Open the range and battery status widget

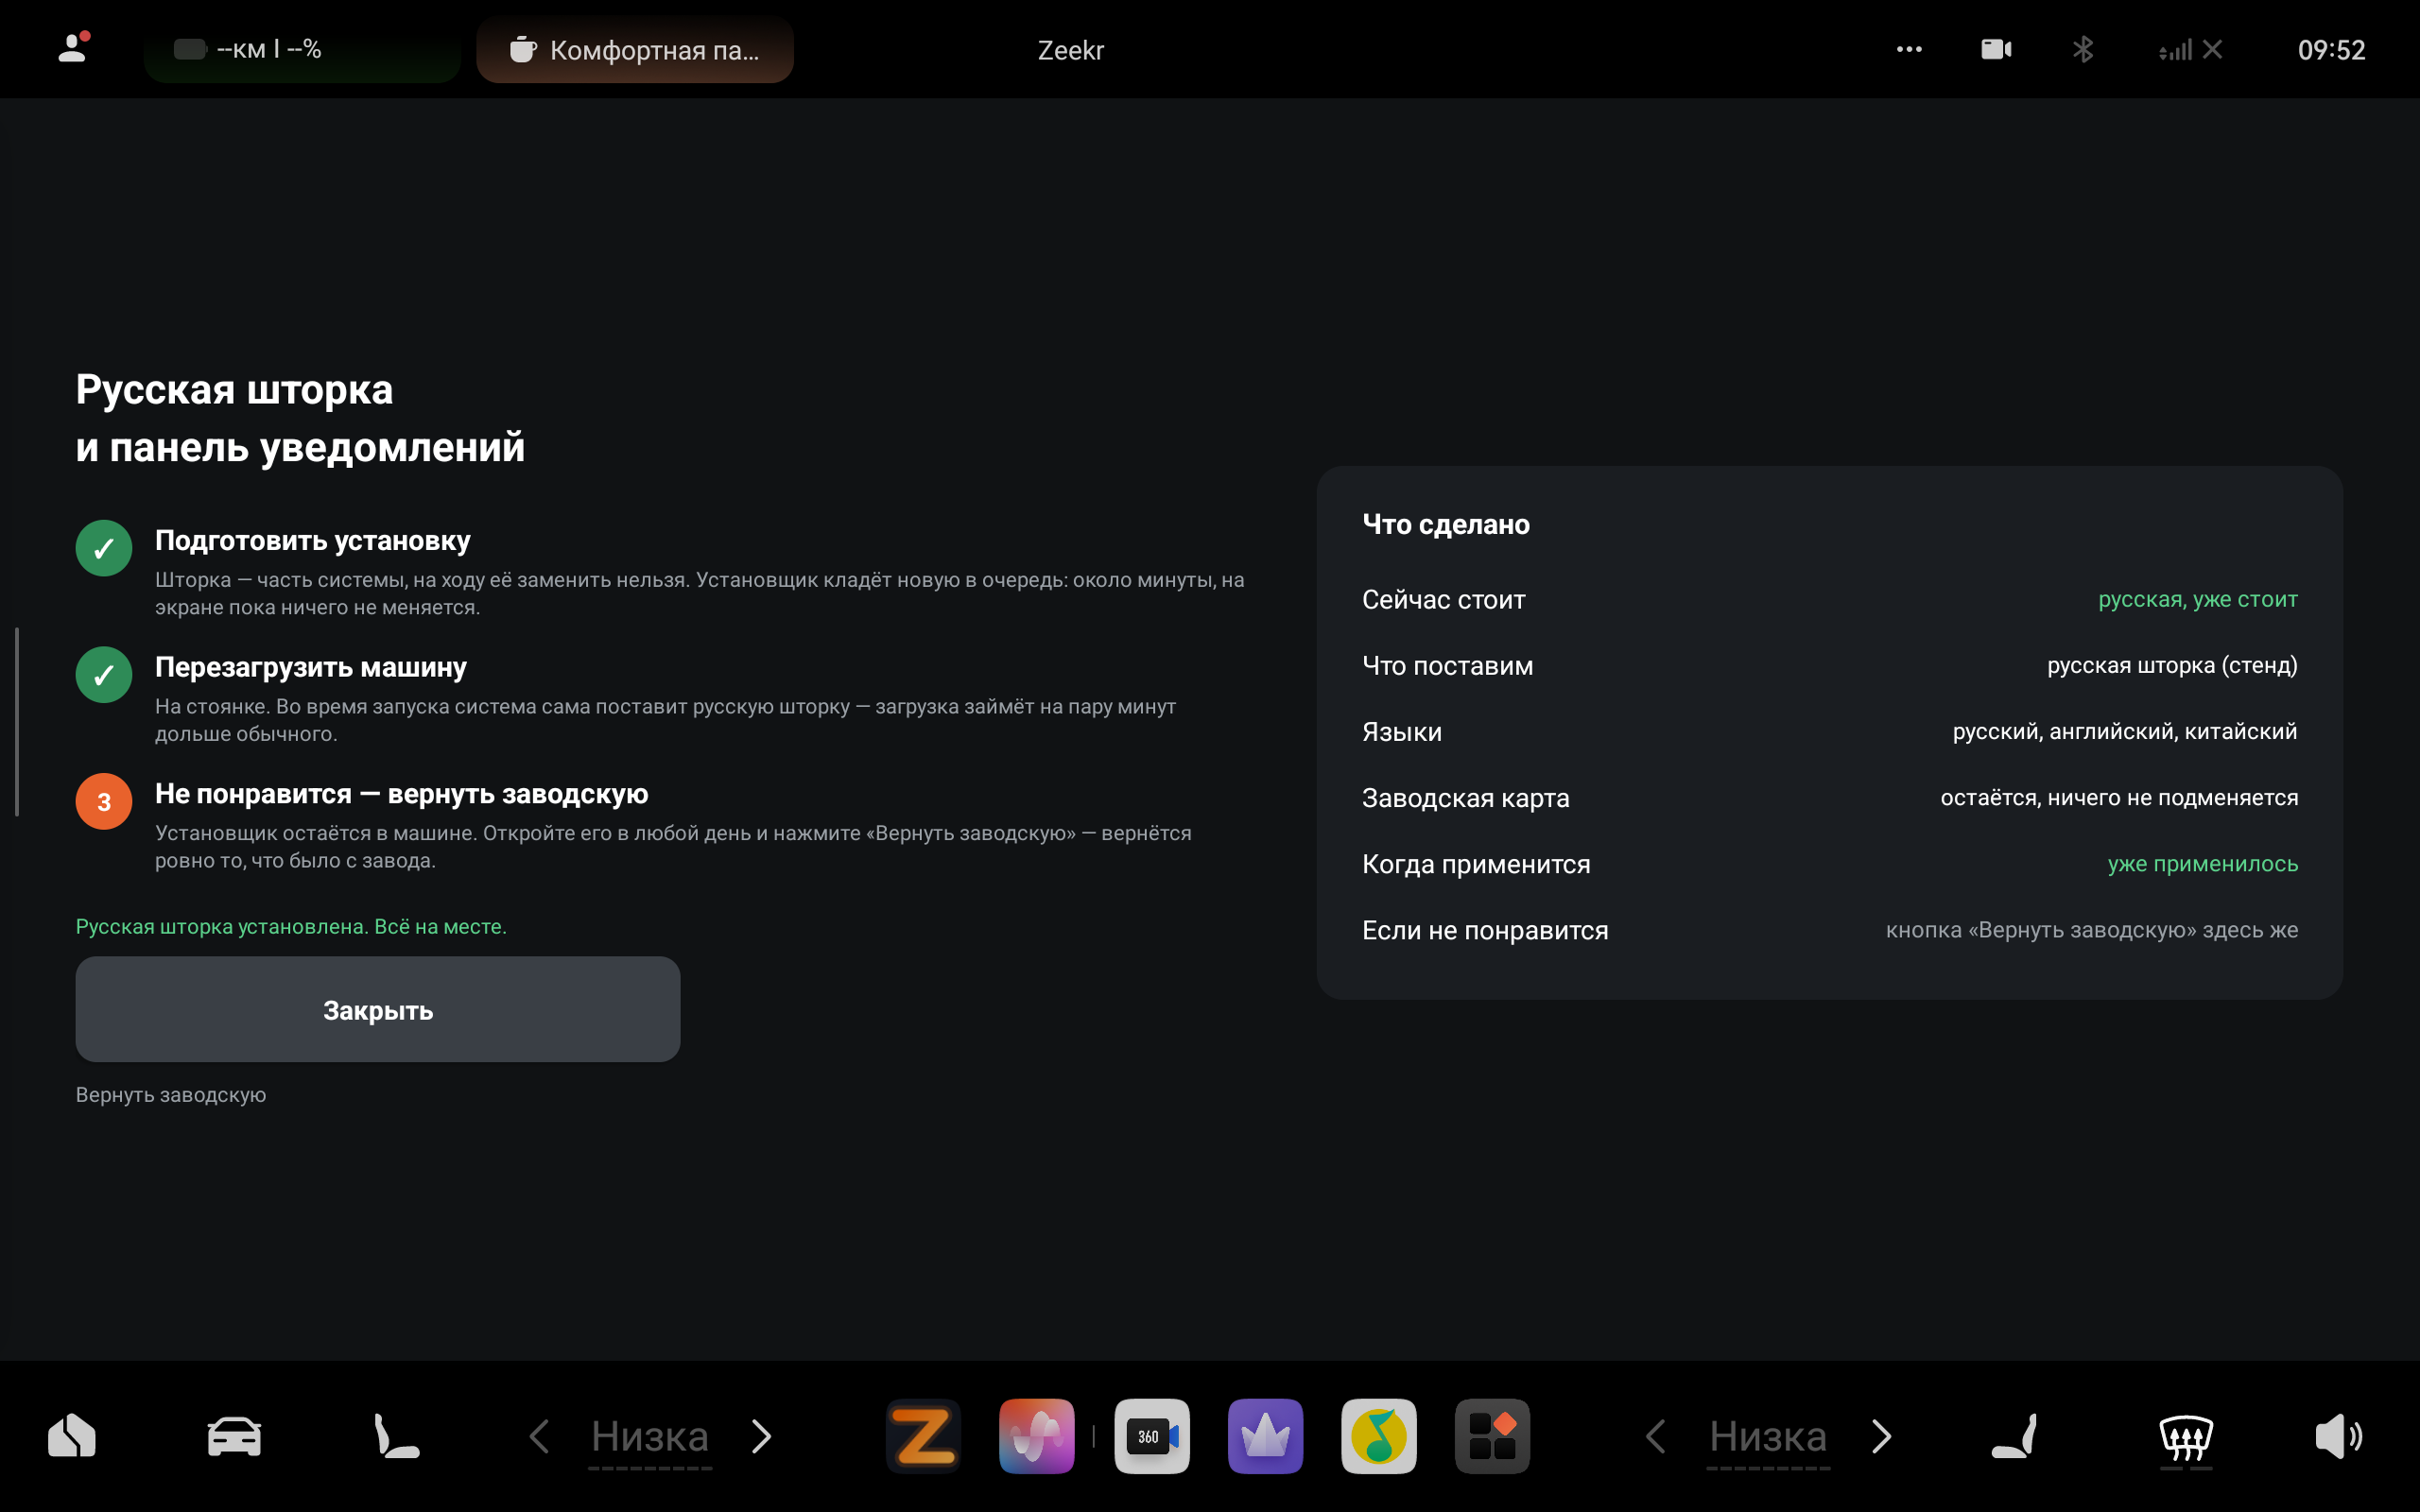(x=302, y=49)
